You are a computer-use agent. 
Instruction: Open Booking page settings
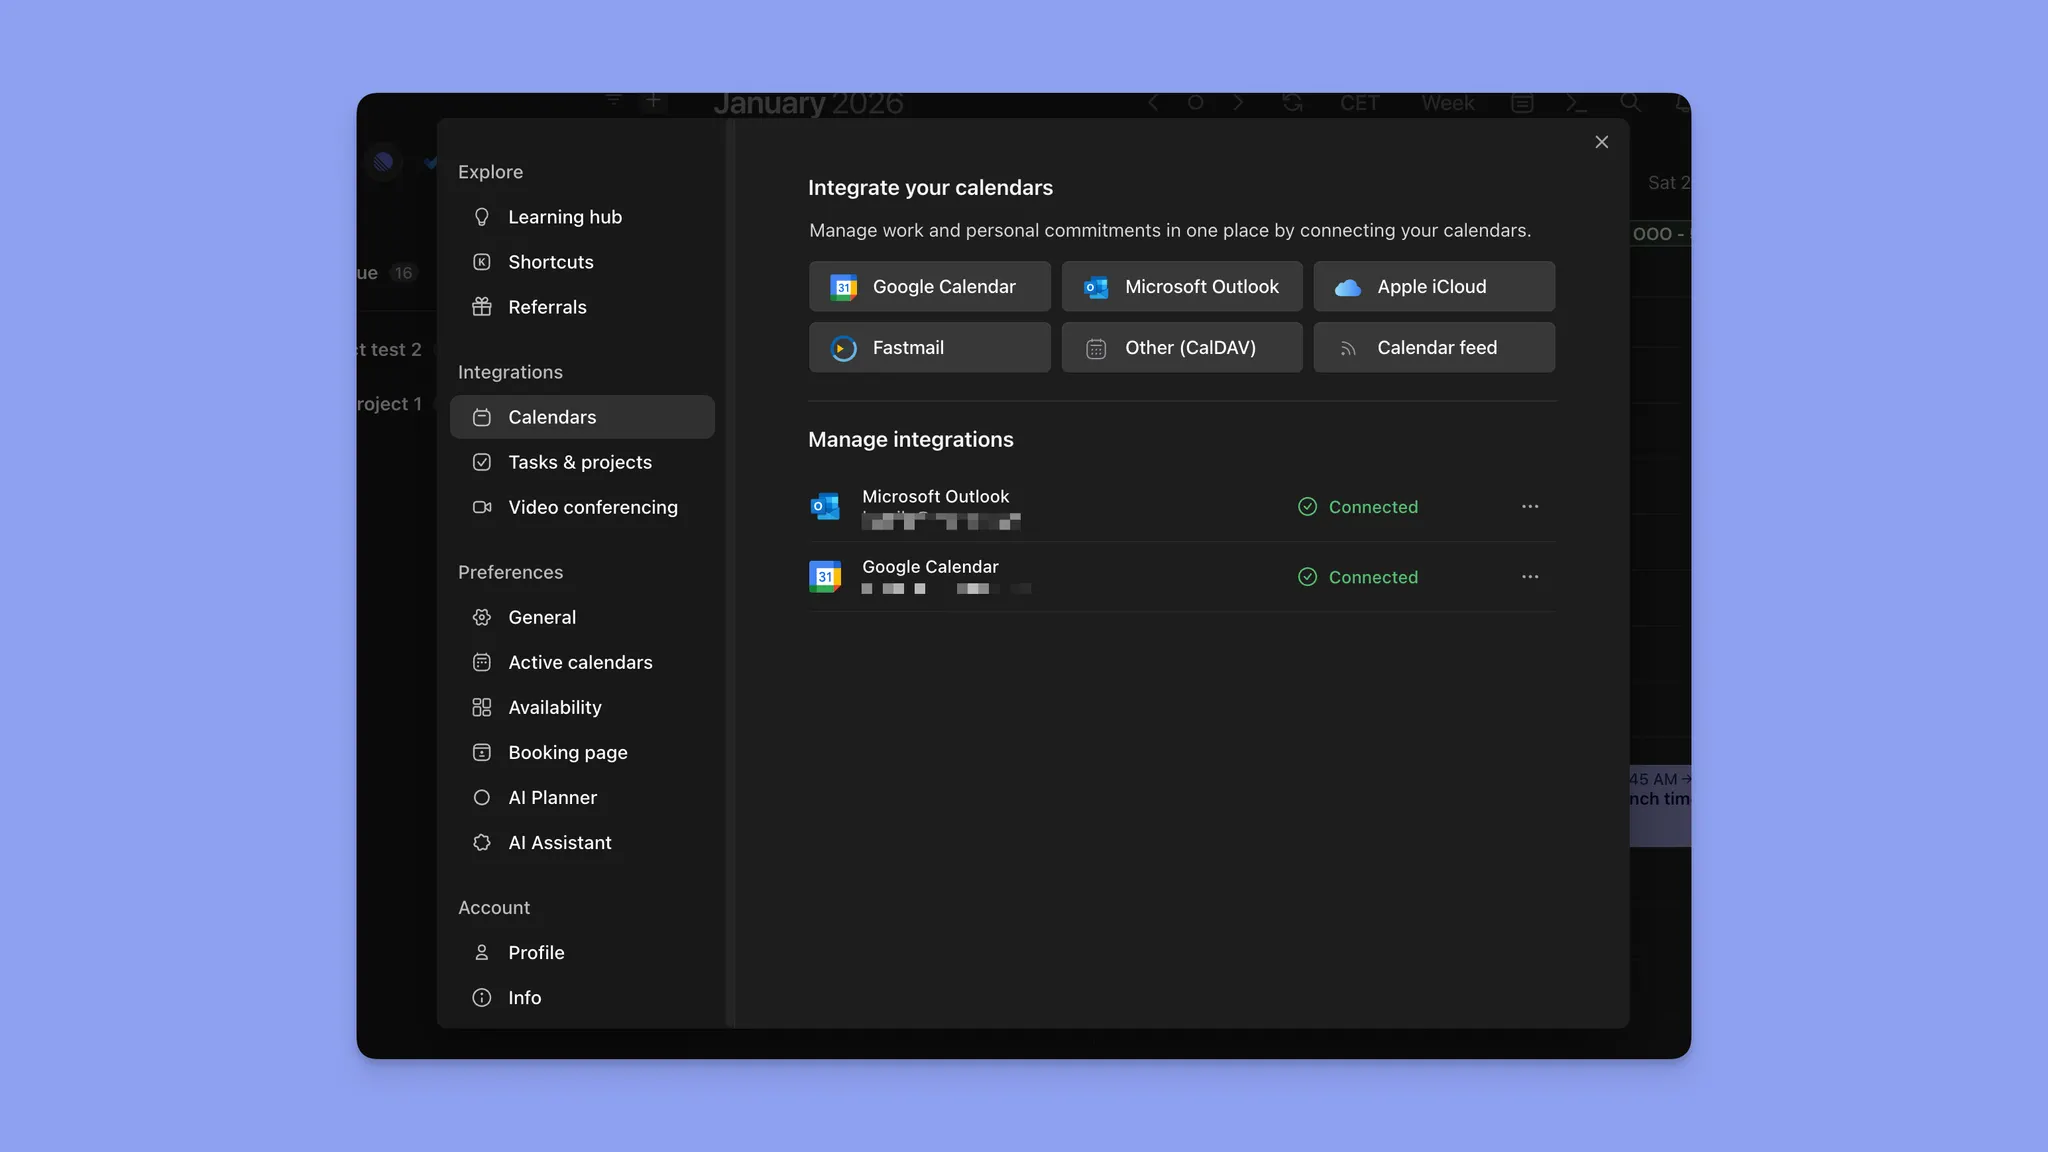[x=567, y=752]
